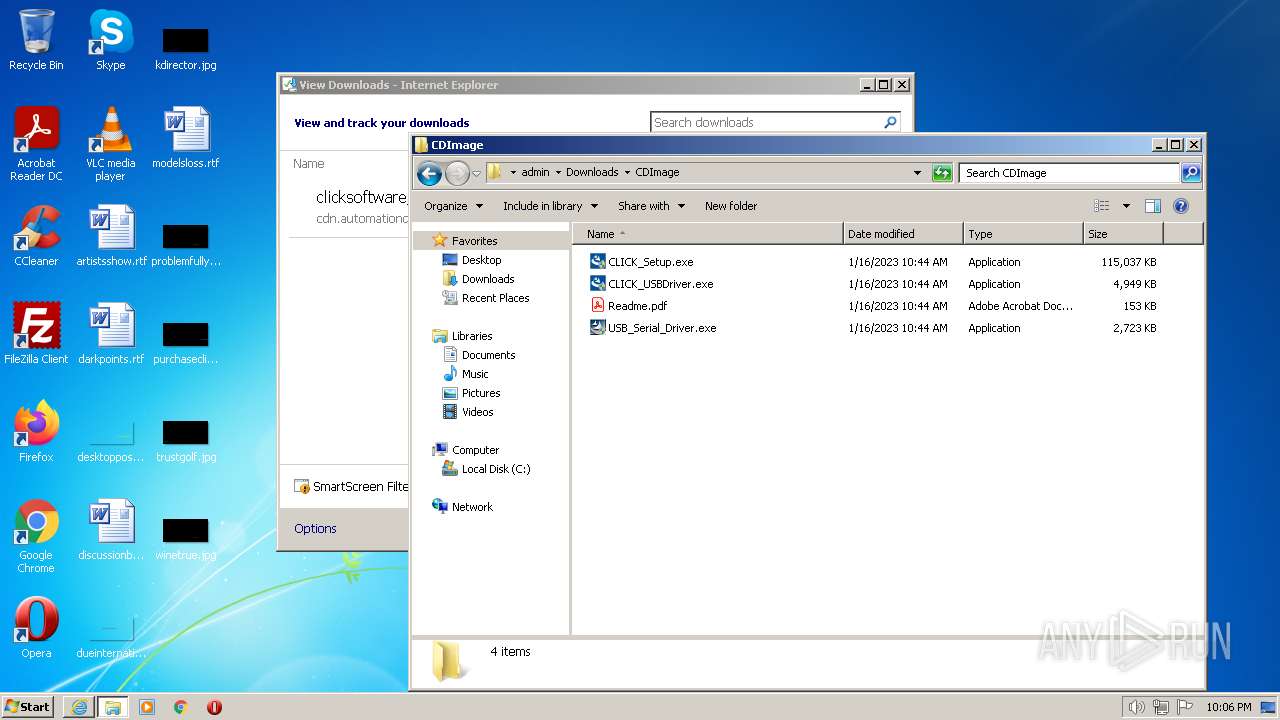Sort files by Name column
The height and width of the screenshot is (720, 1280).
(708, 234)
